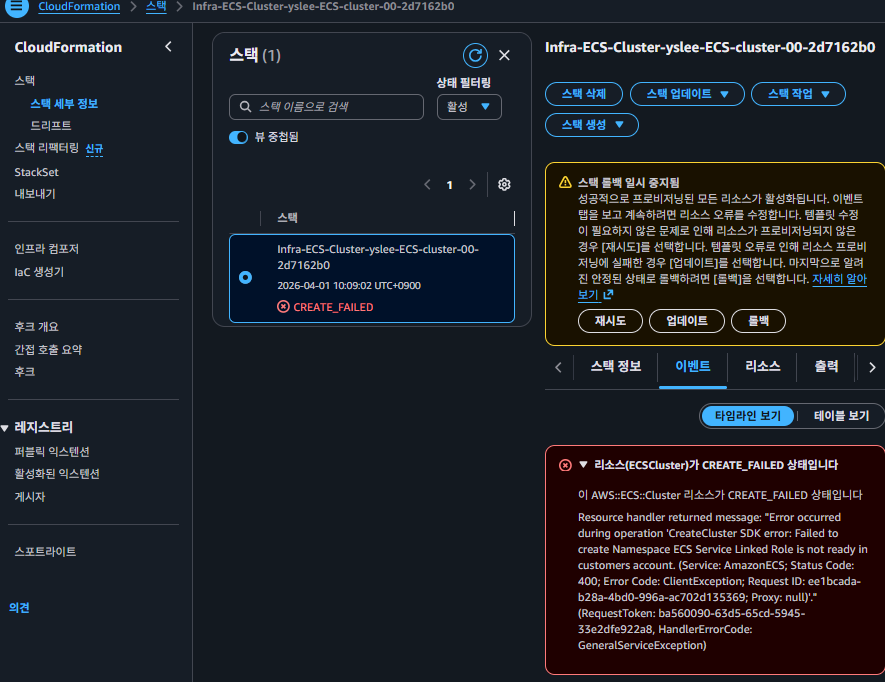Go to next page of stacks
The height and width of the screenshot is (682, 885).
pos(472,185)
